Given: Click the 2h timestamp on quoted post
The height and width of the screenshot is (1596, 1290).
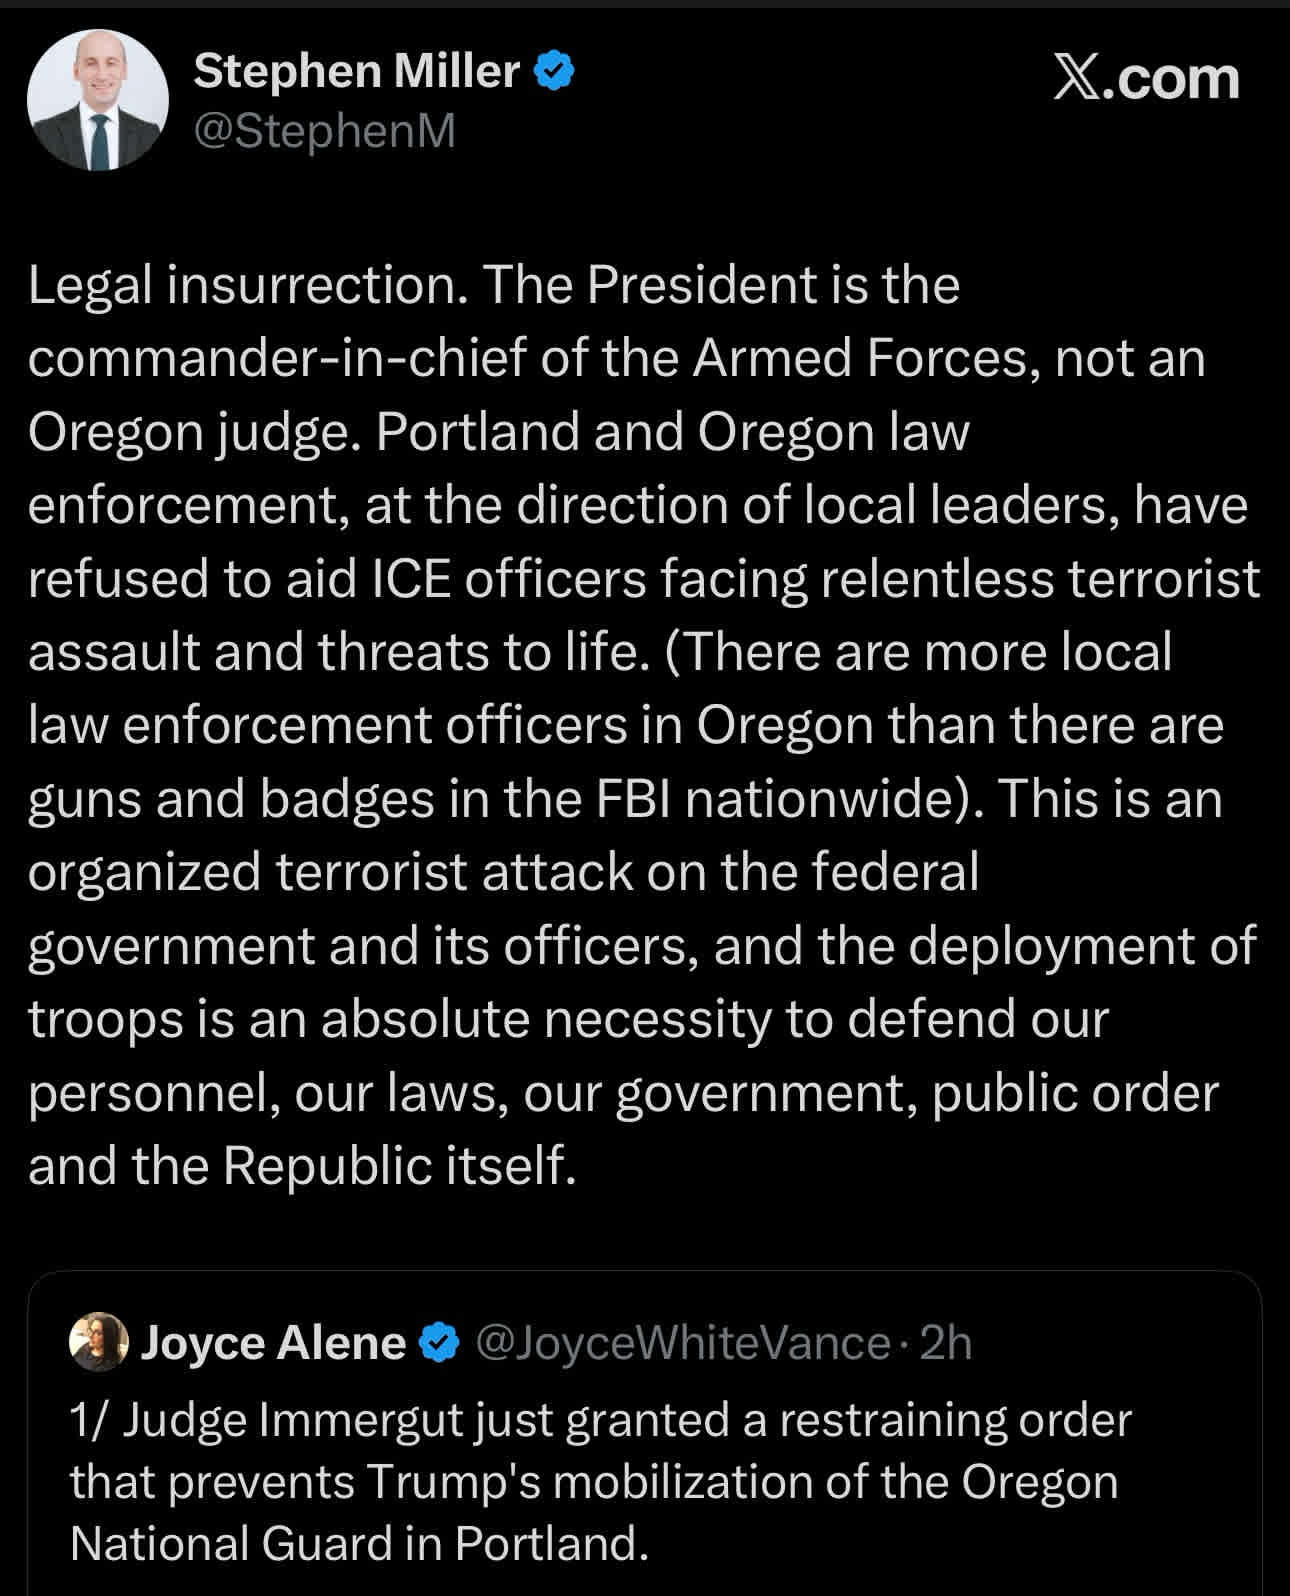Looking at the screenshot, I should (946, 1343).
